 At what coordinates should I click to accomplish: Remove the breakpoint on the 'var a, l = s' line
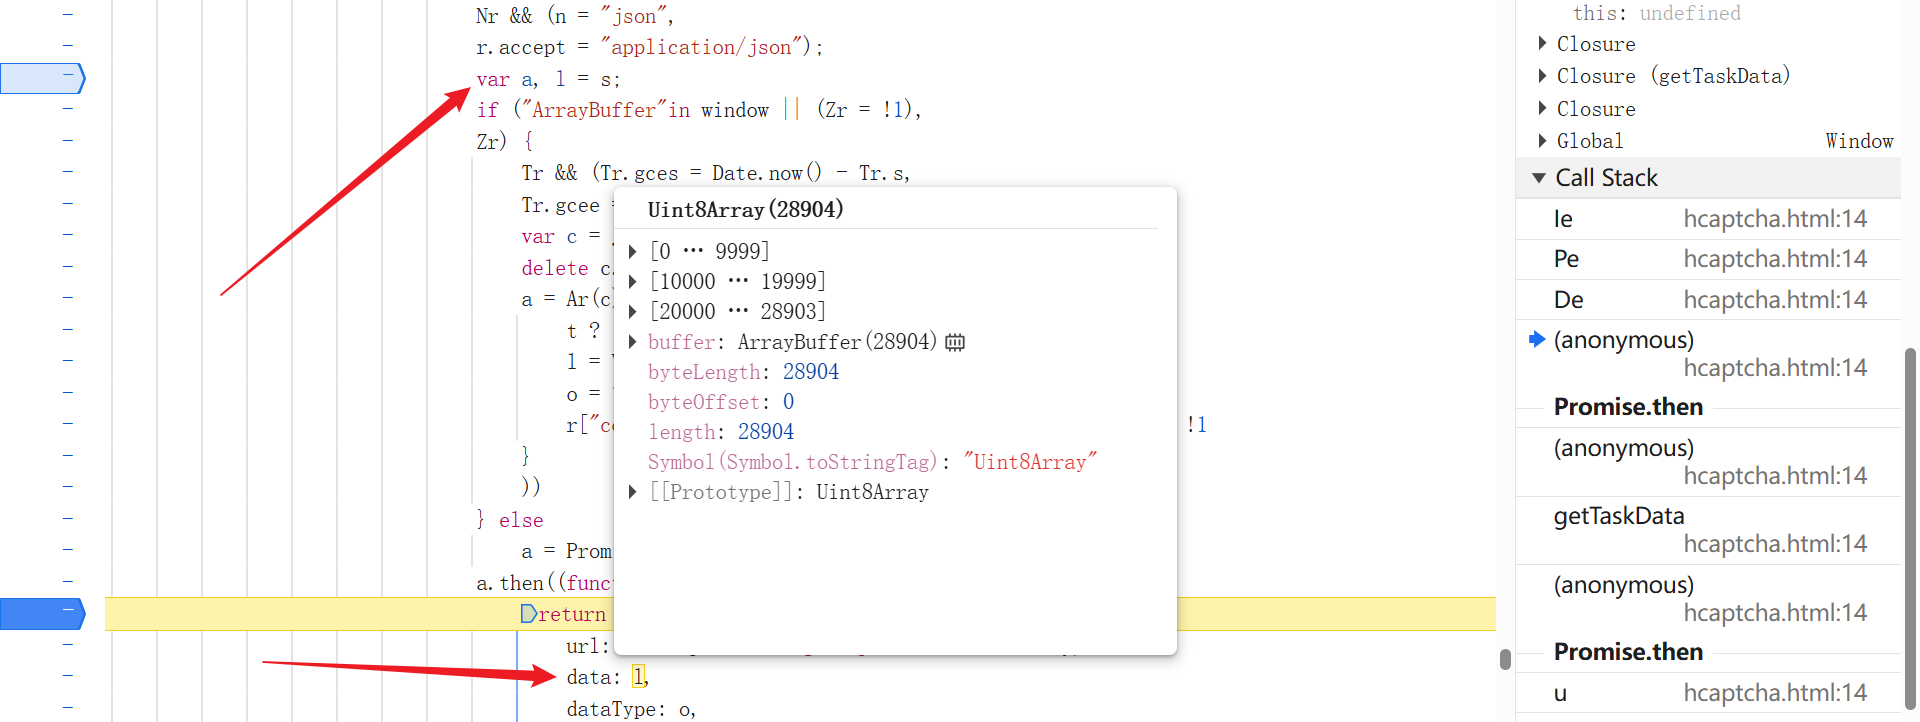(42, 78)
